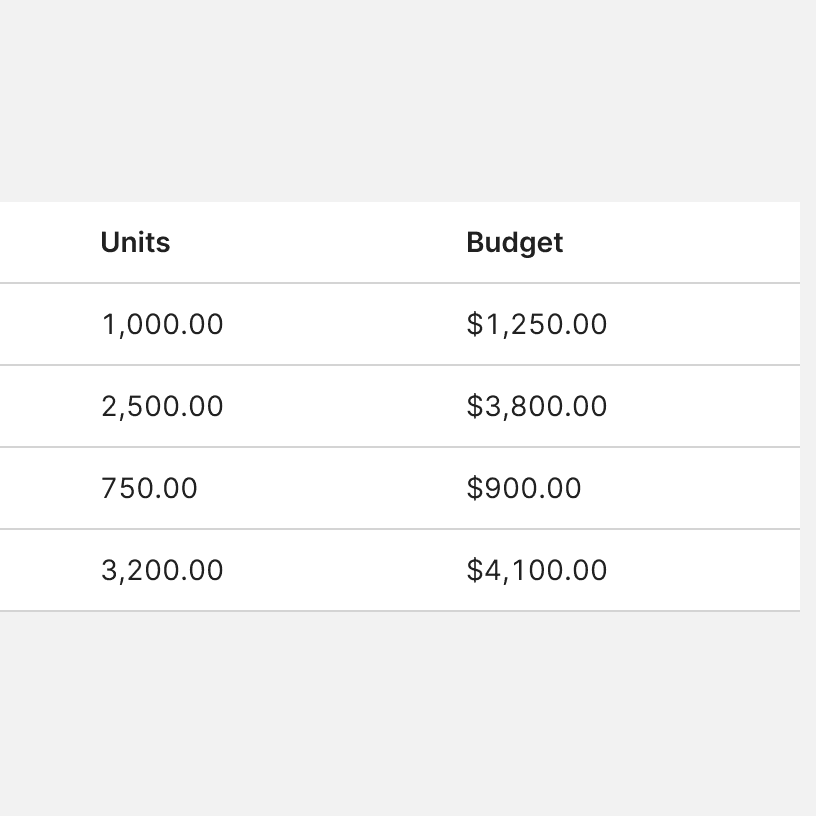Select the $3,800.00 budget cell

click(536, 407)
